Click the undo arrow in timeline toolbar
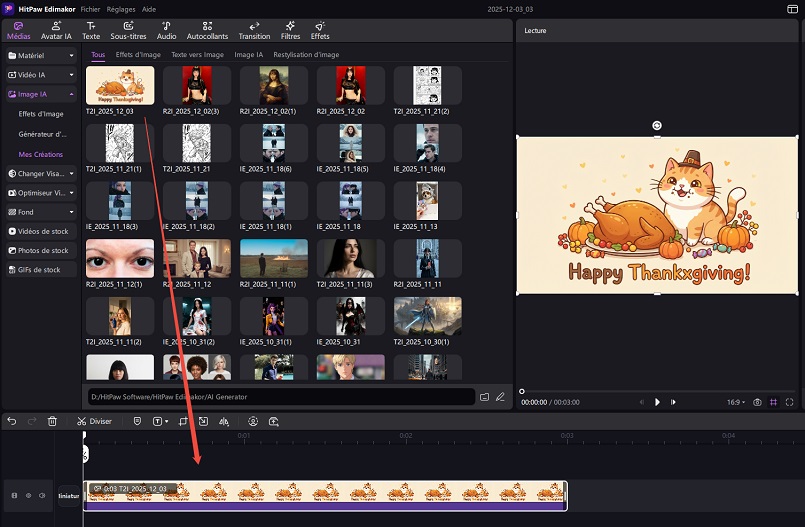 12,421
